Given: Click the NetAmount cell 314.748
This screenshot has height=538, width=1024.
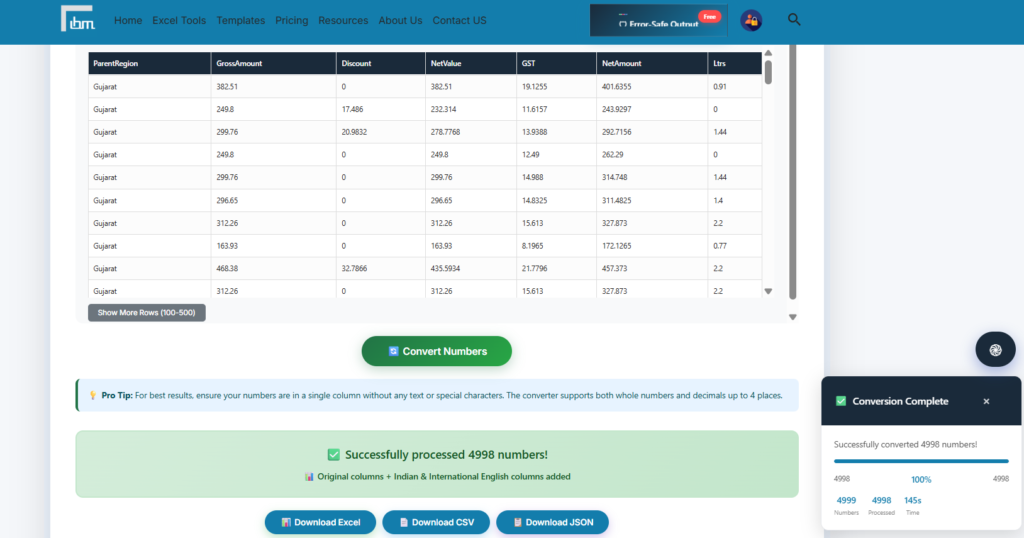Looking at the screenshot, I should pyautogui.click(x=652, y=177).
